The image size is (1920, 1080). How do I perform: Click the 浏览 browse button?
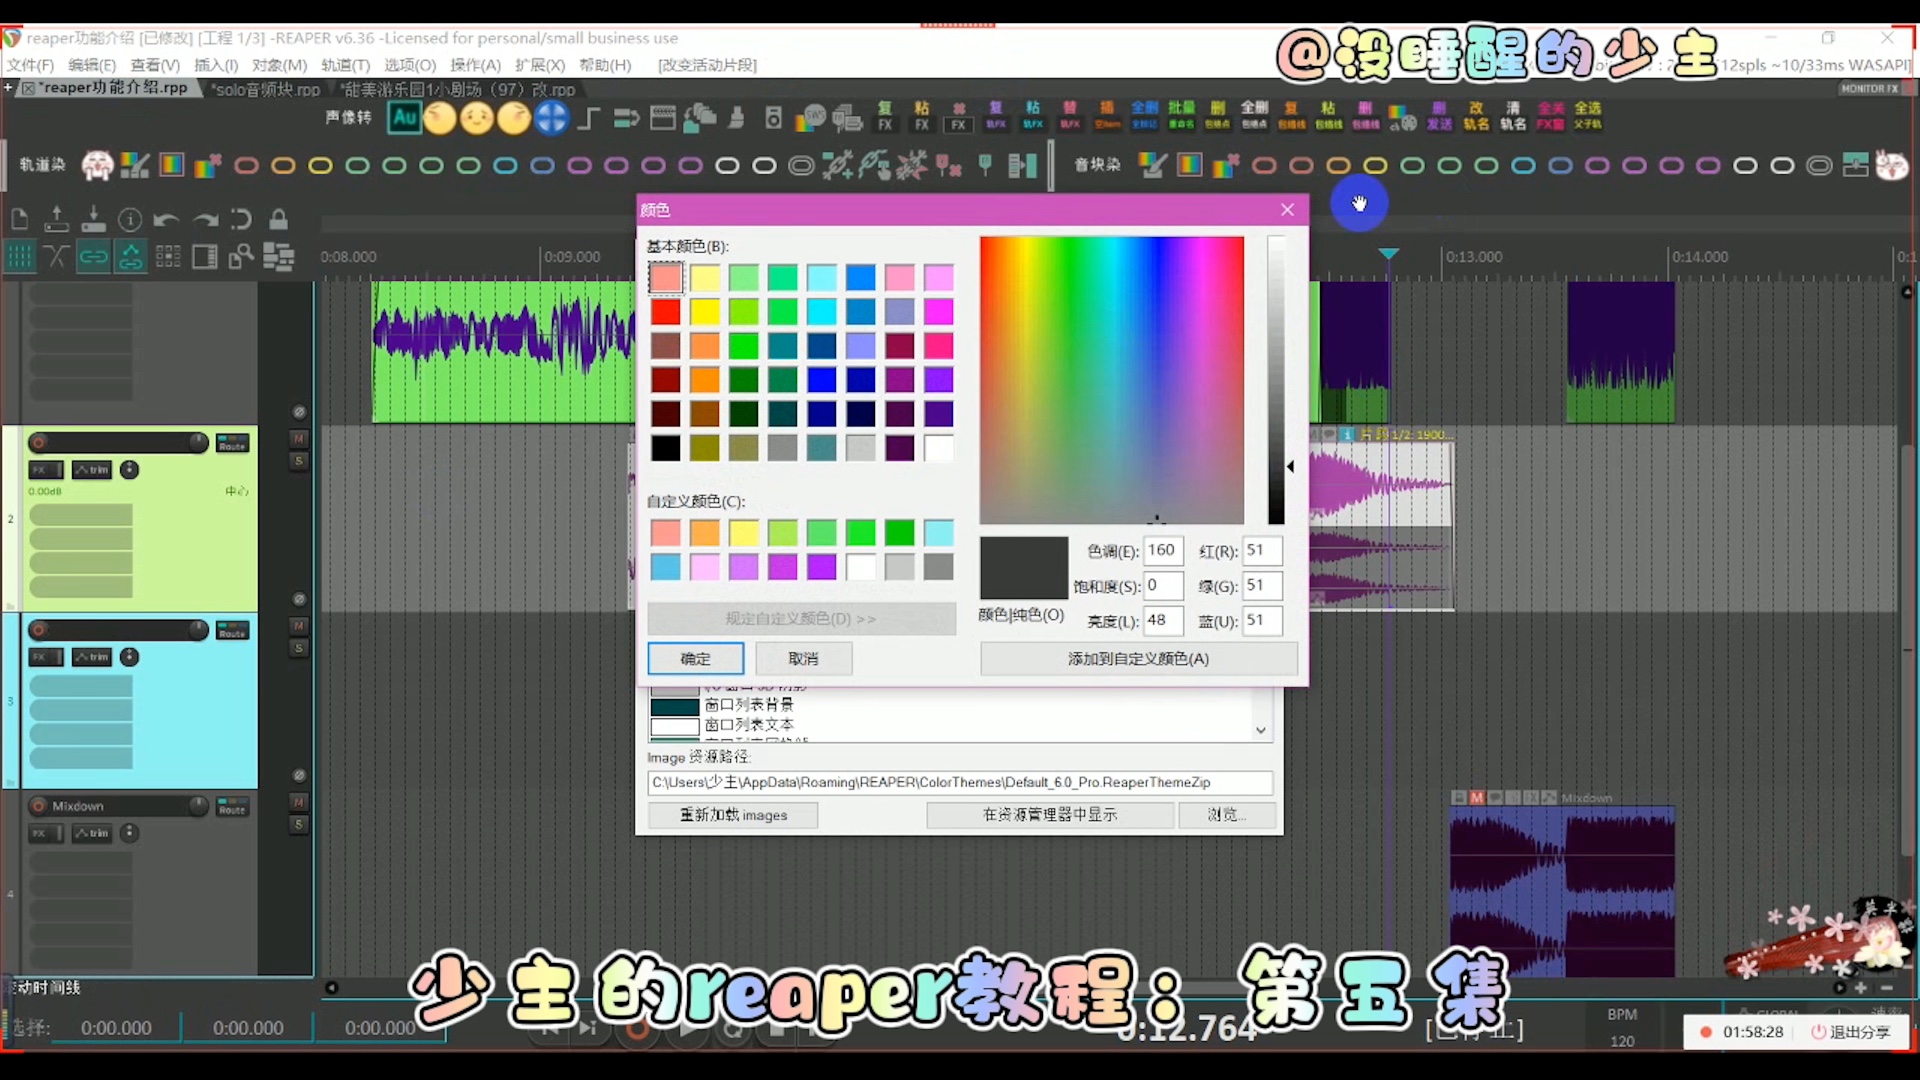tap(1226, 815)
